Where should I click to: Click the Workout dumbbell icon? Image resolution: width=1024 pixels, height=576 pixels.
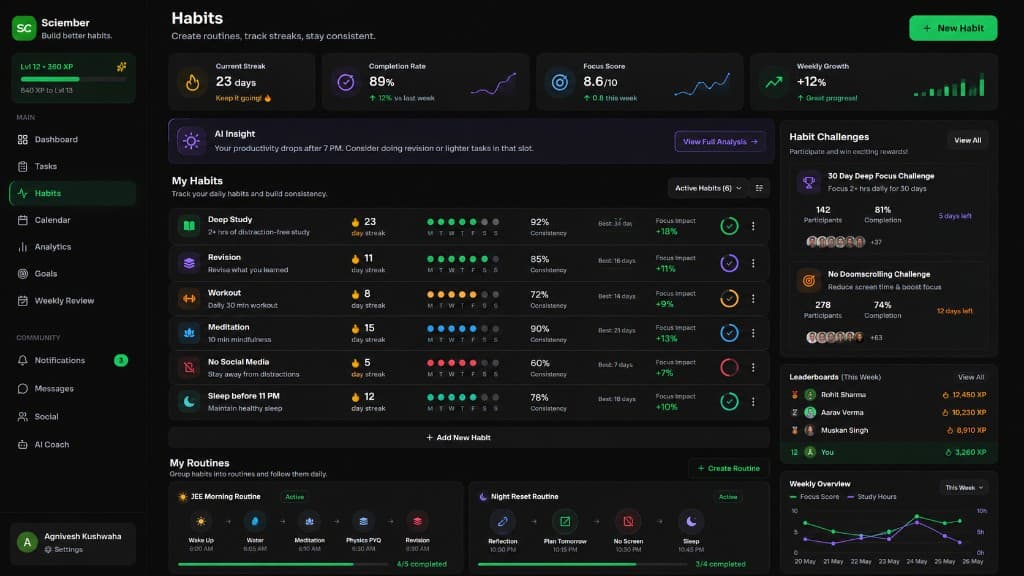pyautogui.click(x=189, y=298)
